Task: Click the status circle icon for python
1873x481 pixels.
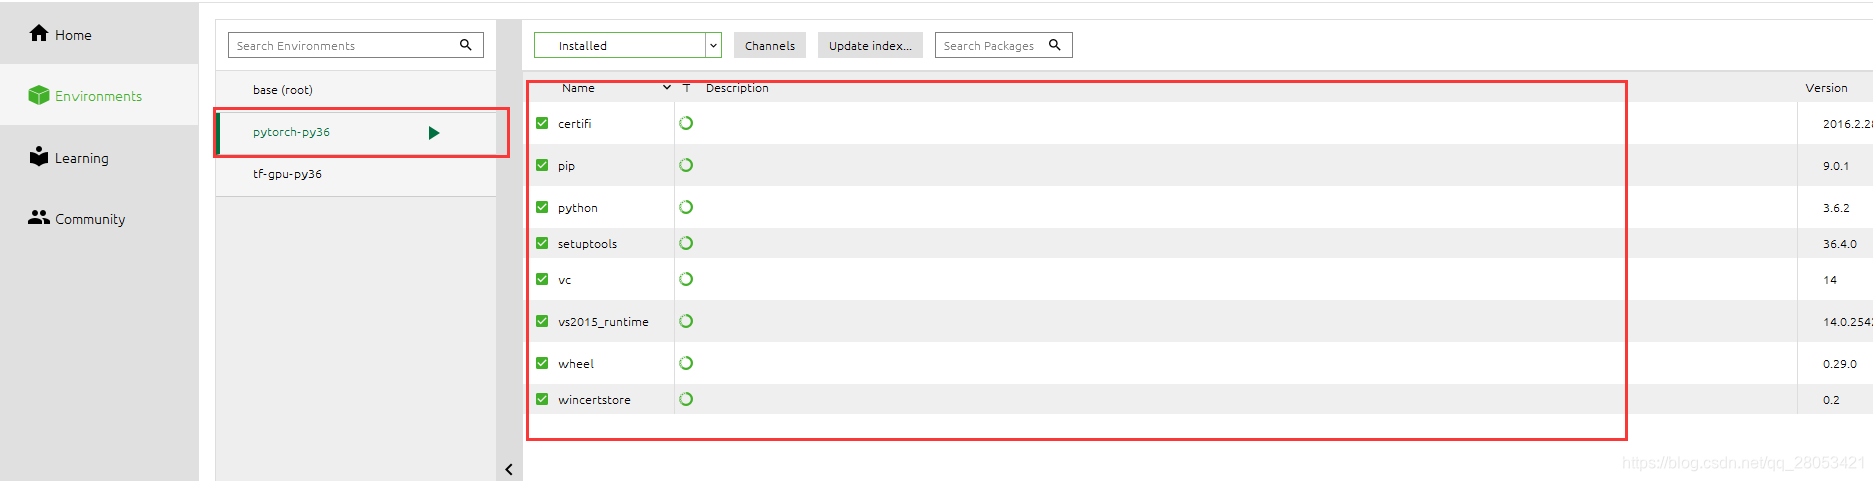Action: click(686, 207)
